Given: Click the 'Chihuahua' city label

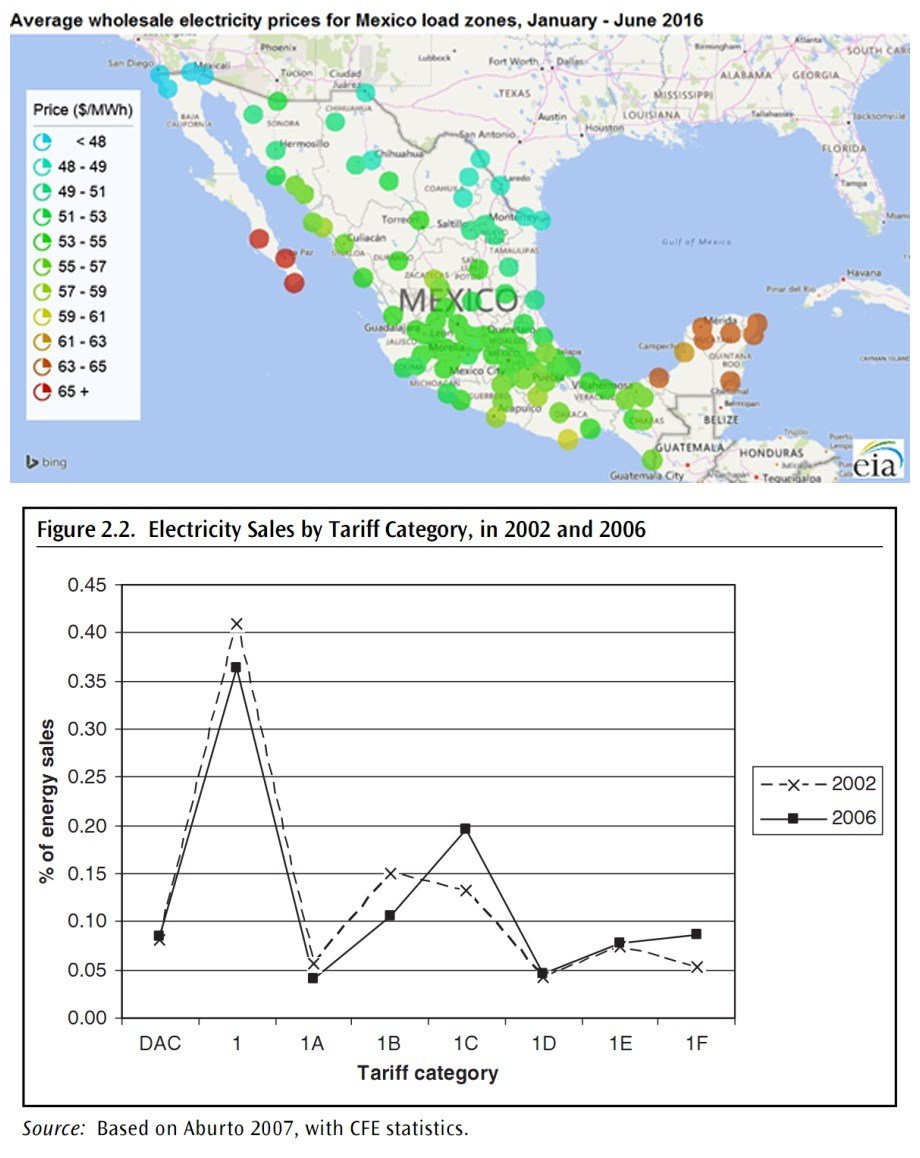Looking at the screenshot, I should 399,154.
